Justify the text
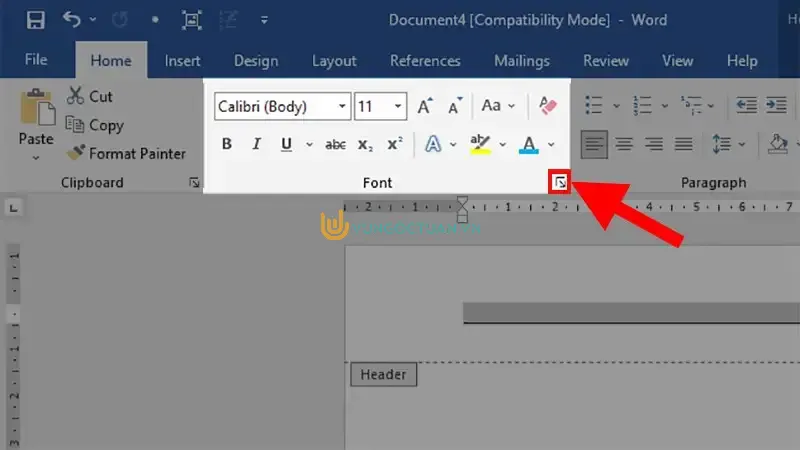This screenshot has height=450, width=800. [684, 144]
